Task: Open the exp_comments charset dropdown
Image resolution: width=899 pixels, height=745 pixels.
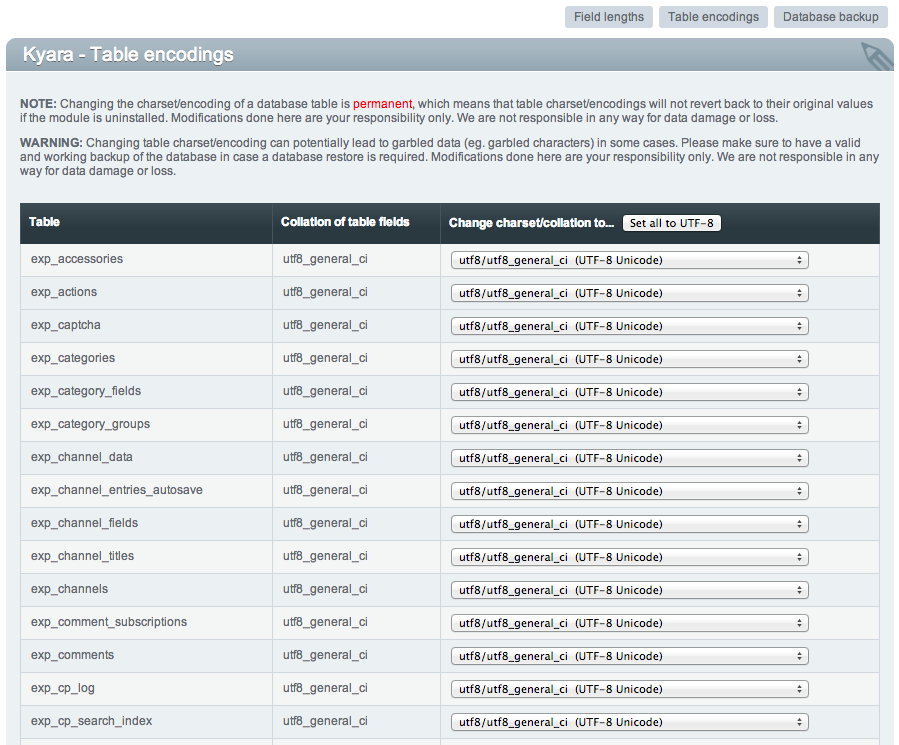Action: tap(630, 656)
